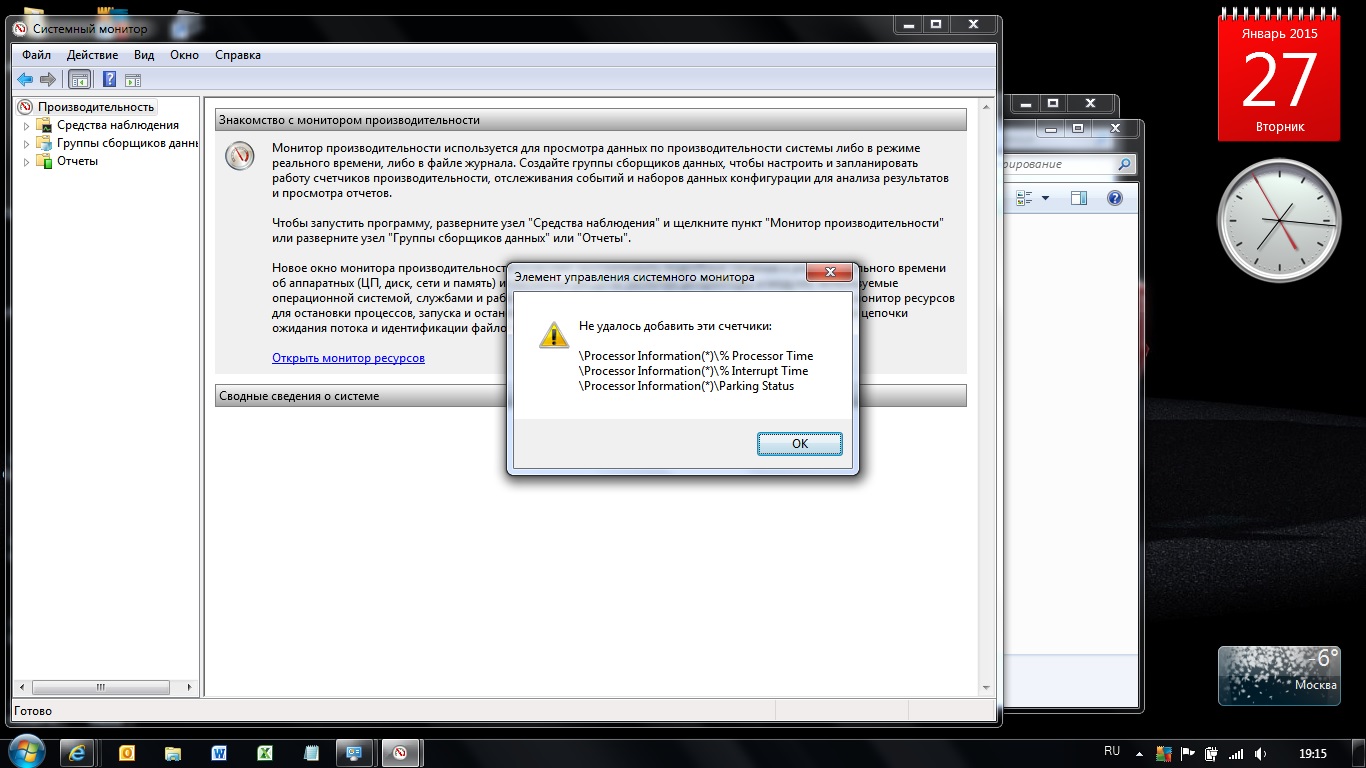This screenshot has width=1366, height=768.
Task: Open Excel from the taskbar
Action: click(266, 753)
